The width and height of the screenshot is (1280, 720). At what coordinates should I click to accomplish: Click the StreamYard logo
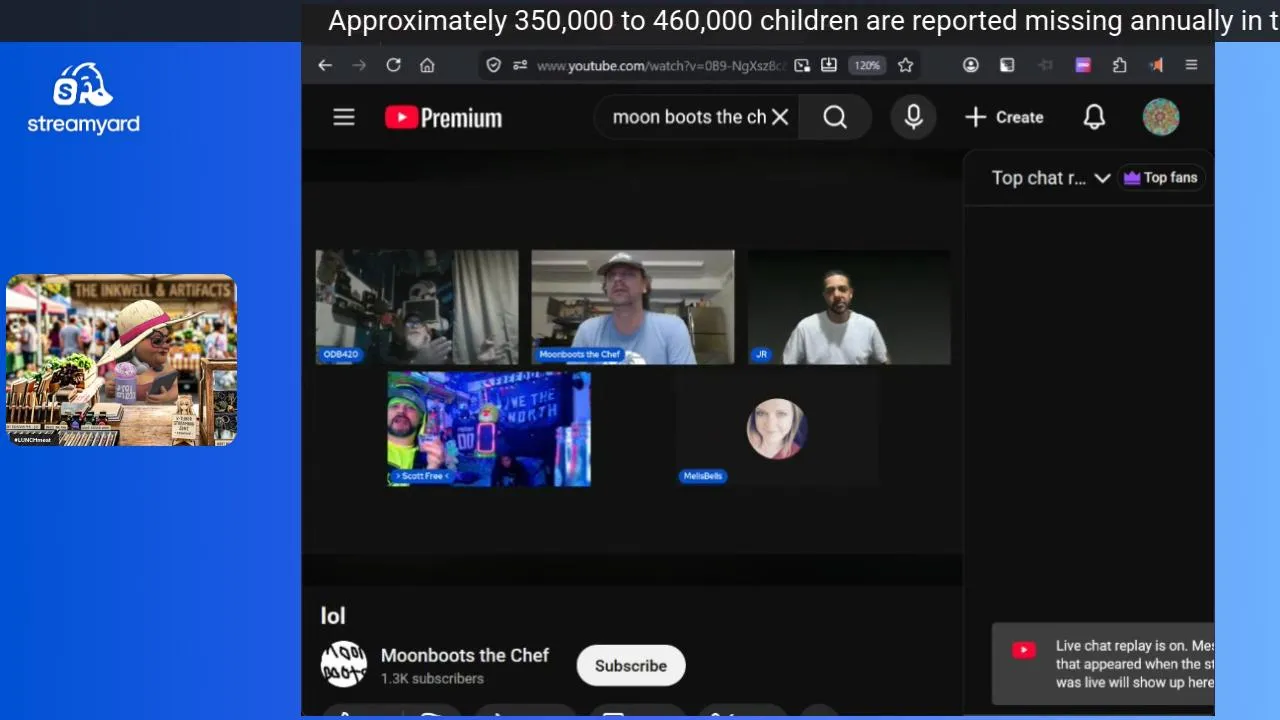click(x=84, y=99)
